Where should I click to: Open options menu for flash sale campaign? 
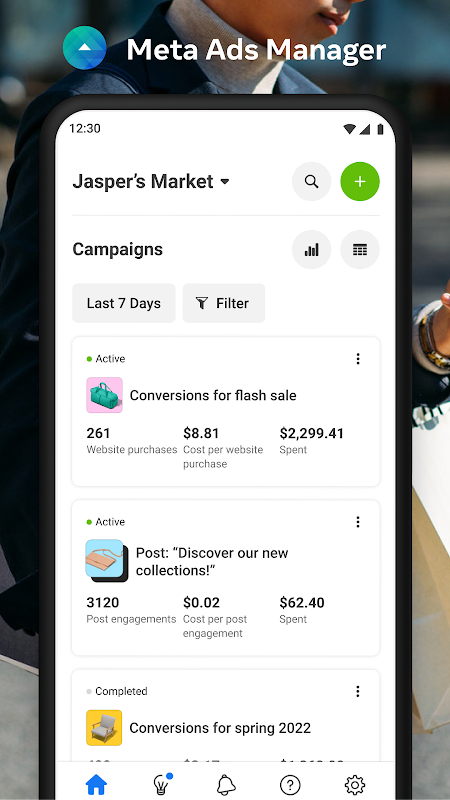point(358,359)
